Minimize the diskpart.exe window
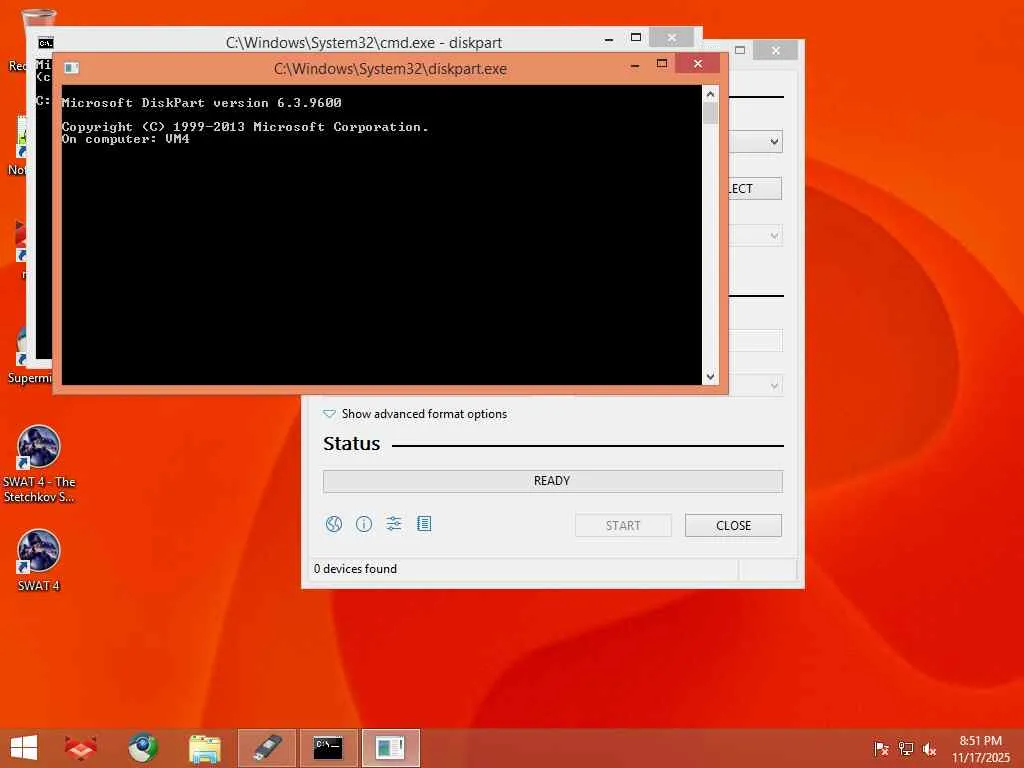The width and height of the screenshot is (1024, 768). [635, 64]
